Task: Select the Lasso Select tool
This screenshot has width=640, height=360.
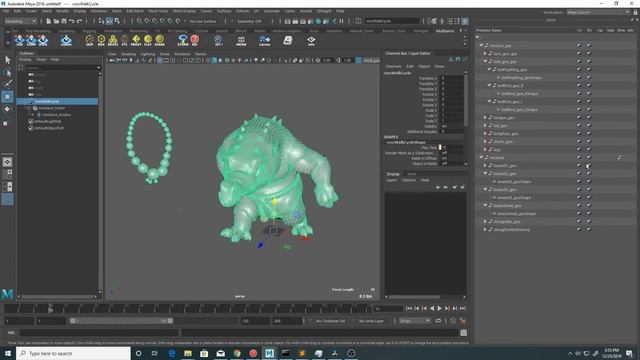Action: click(x=7, y=73)
